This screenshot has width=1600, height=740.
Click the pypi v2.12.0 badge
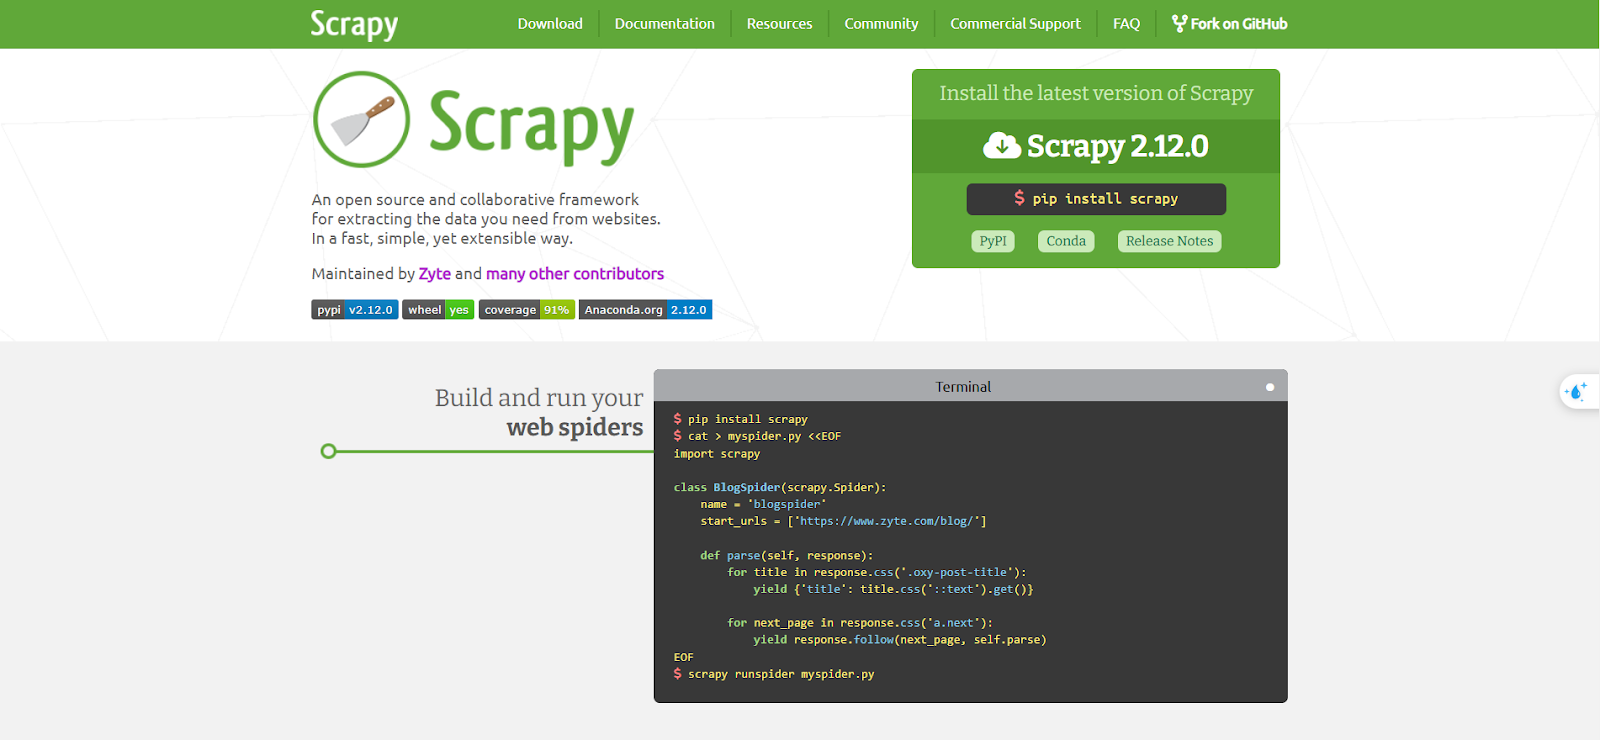click(x=355, y=310)
